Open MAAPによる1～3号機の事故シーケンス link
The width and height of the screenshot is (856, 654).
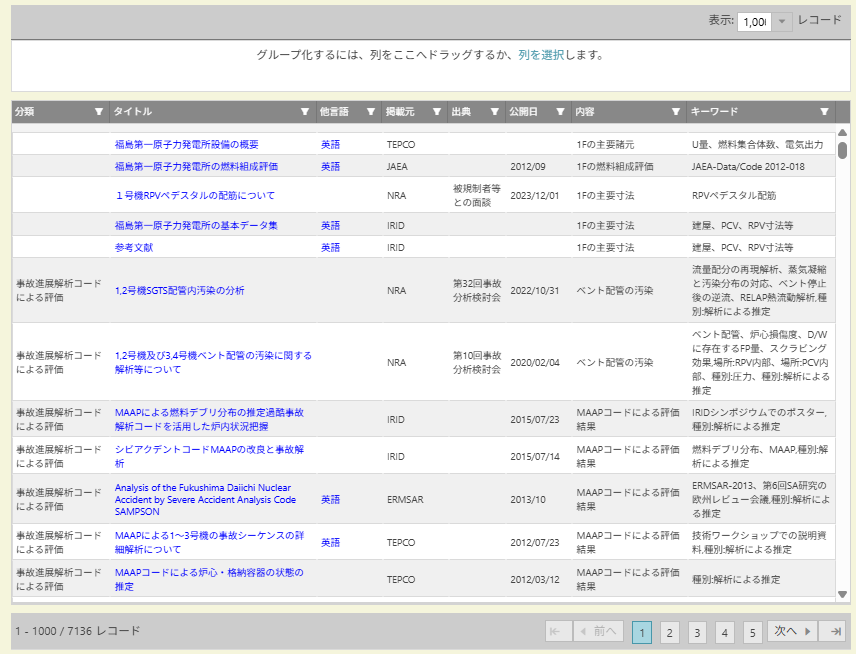click(210, 543)
